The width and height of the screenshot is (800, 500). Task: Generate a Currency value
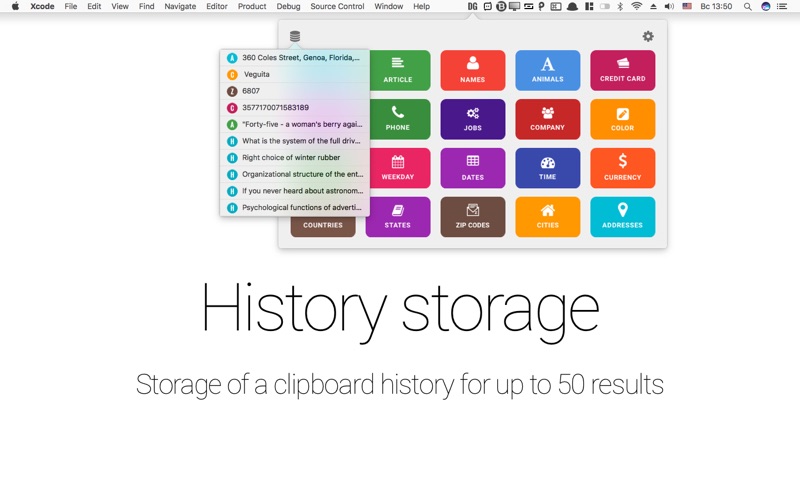[x=622, y=168]
